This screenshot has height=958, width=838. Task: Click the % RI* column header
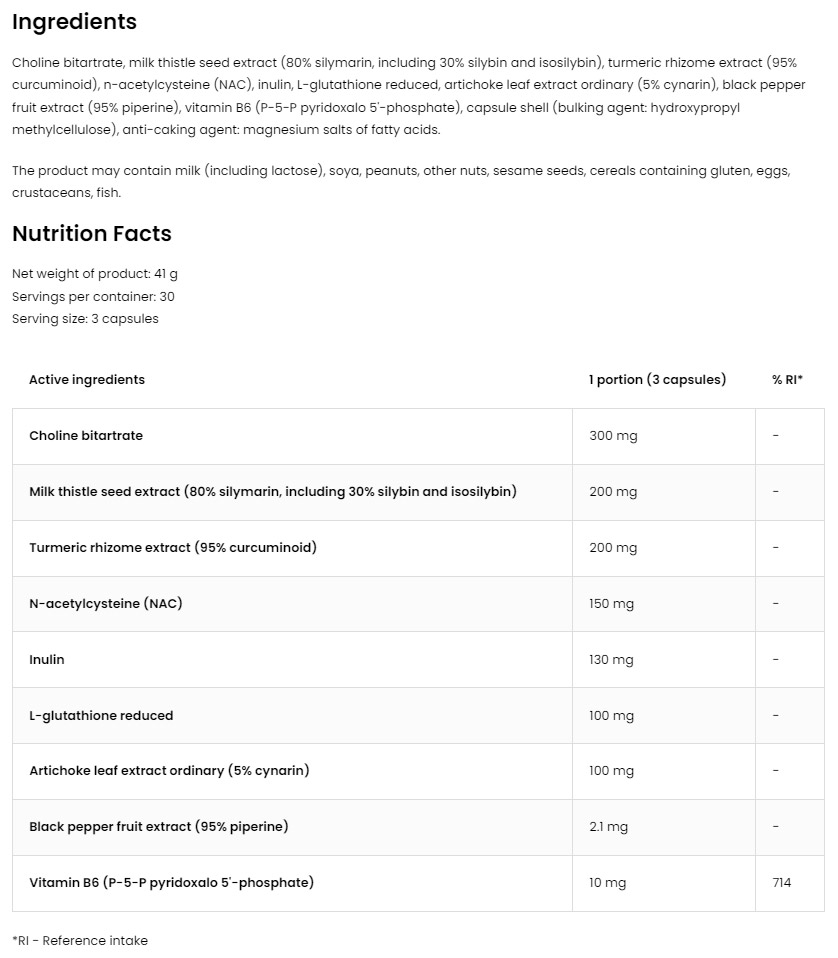(x=787, y=379)
